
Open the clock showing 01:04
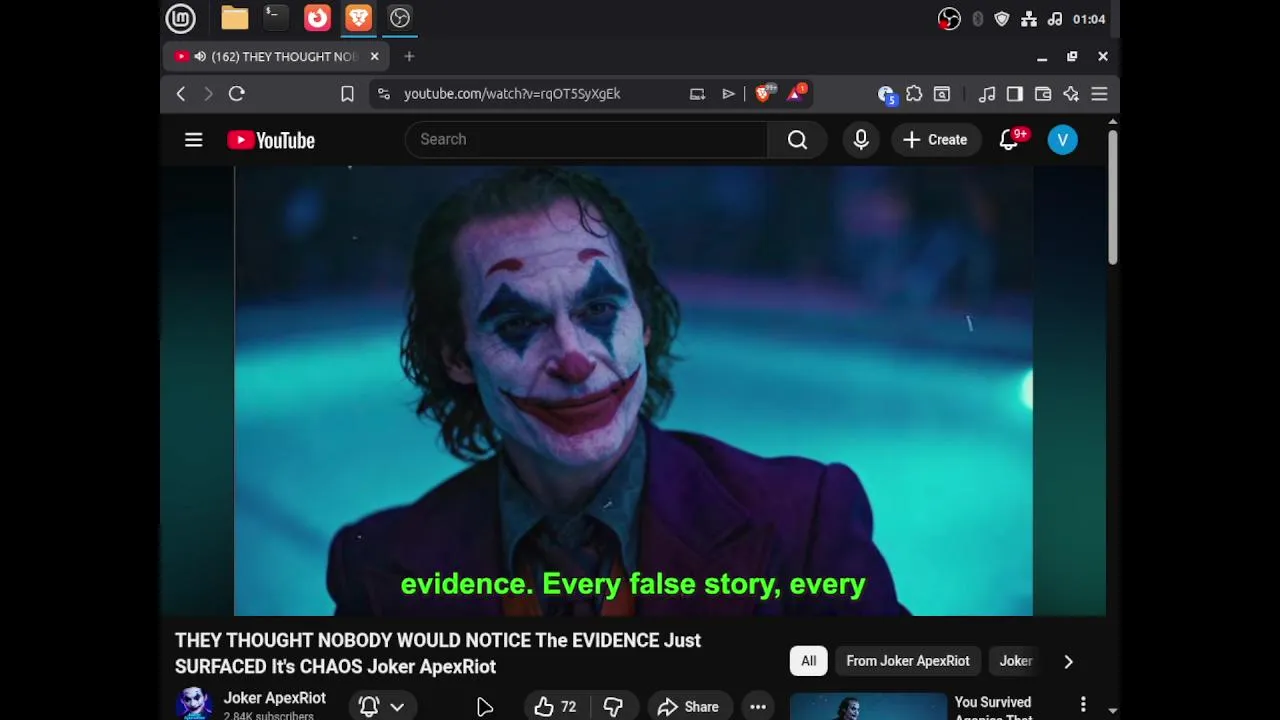pos(1089,19)
